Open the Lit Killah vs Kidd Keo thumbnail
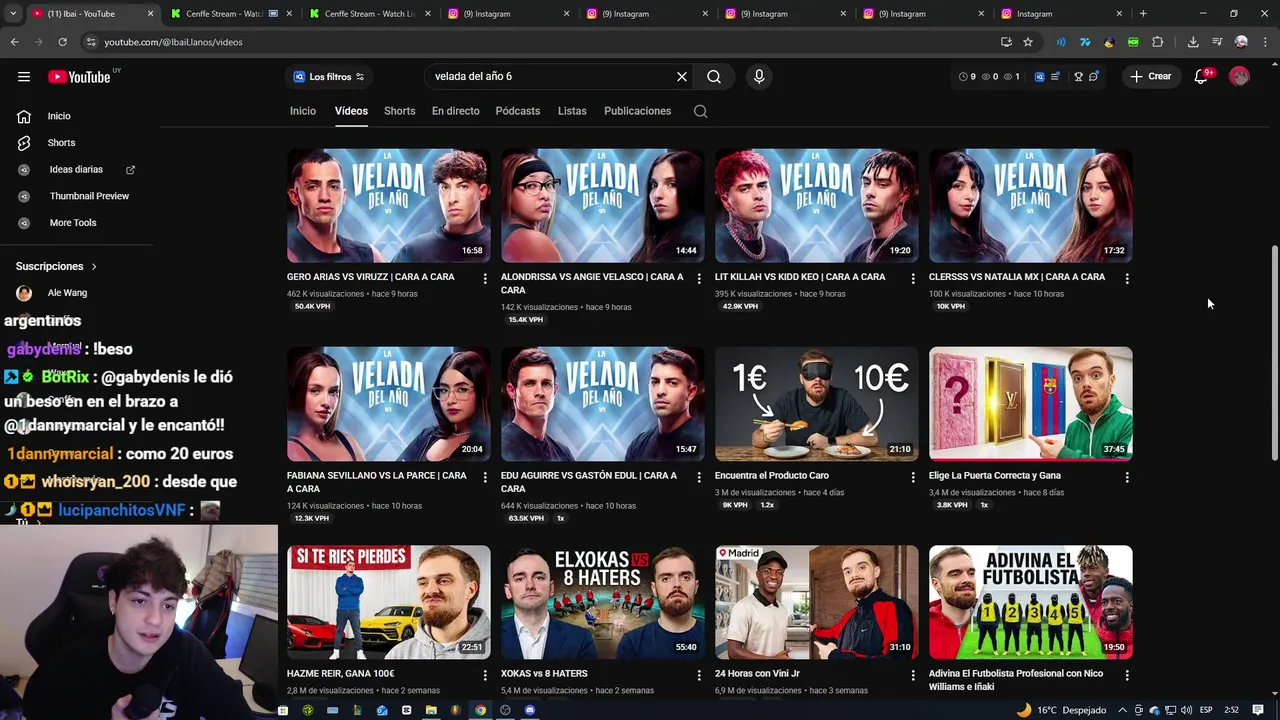 817,206
